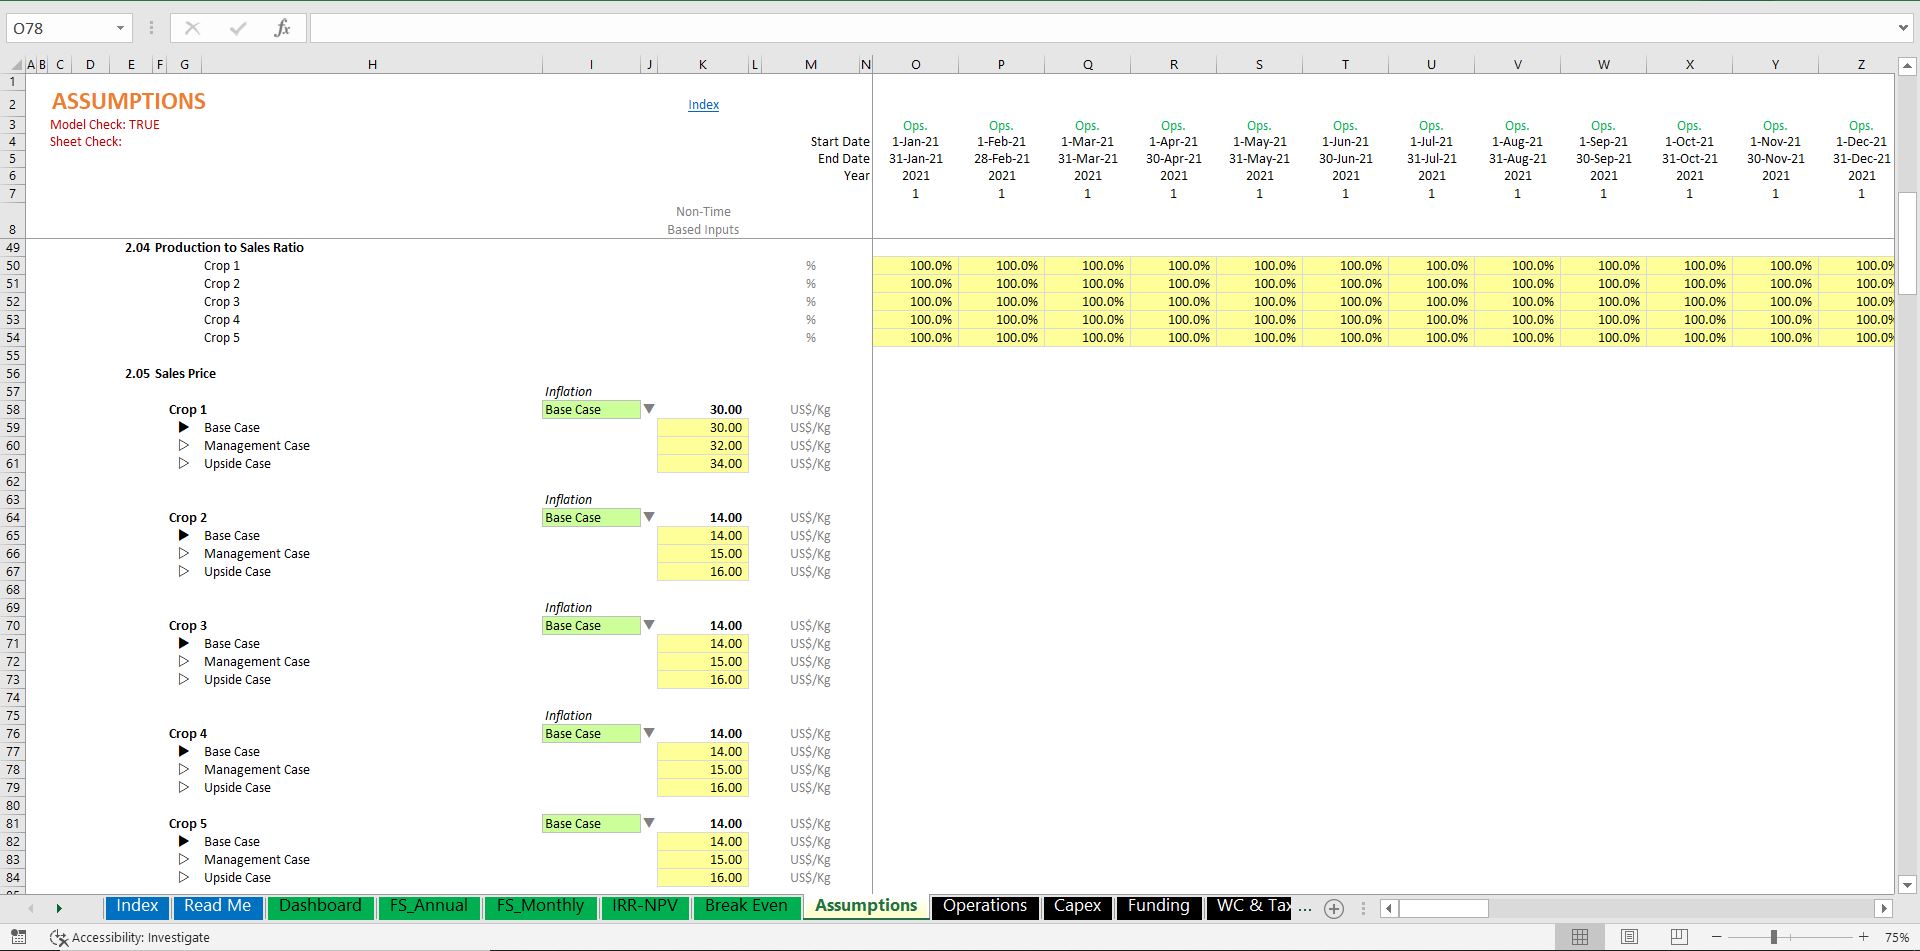Follow the Index hyperlink
The image size is (1920, 951).
coord(703,105)
